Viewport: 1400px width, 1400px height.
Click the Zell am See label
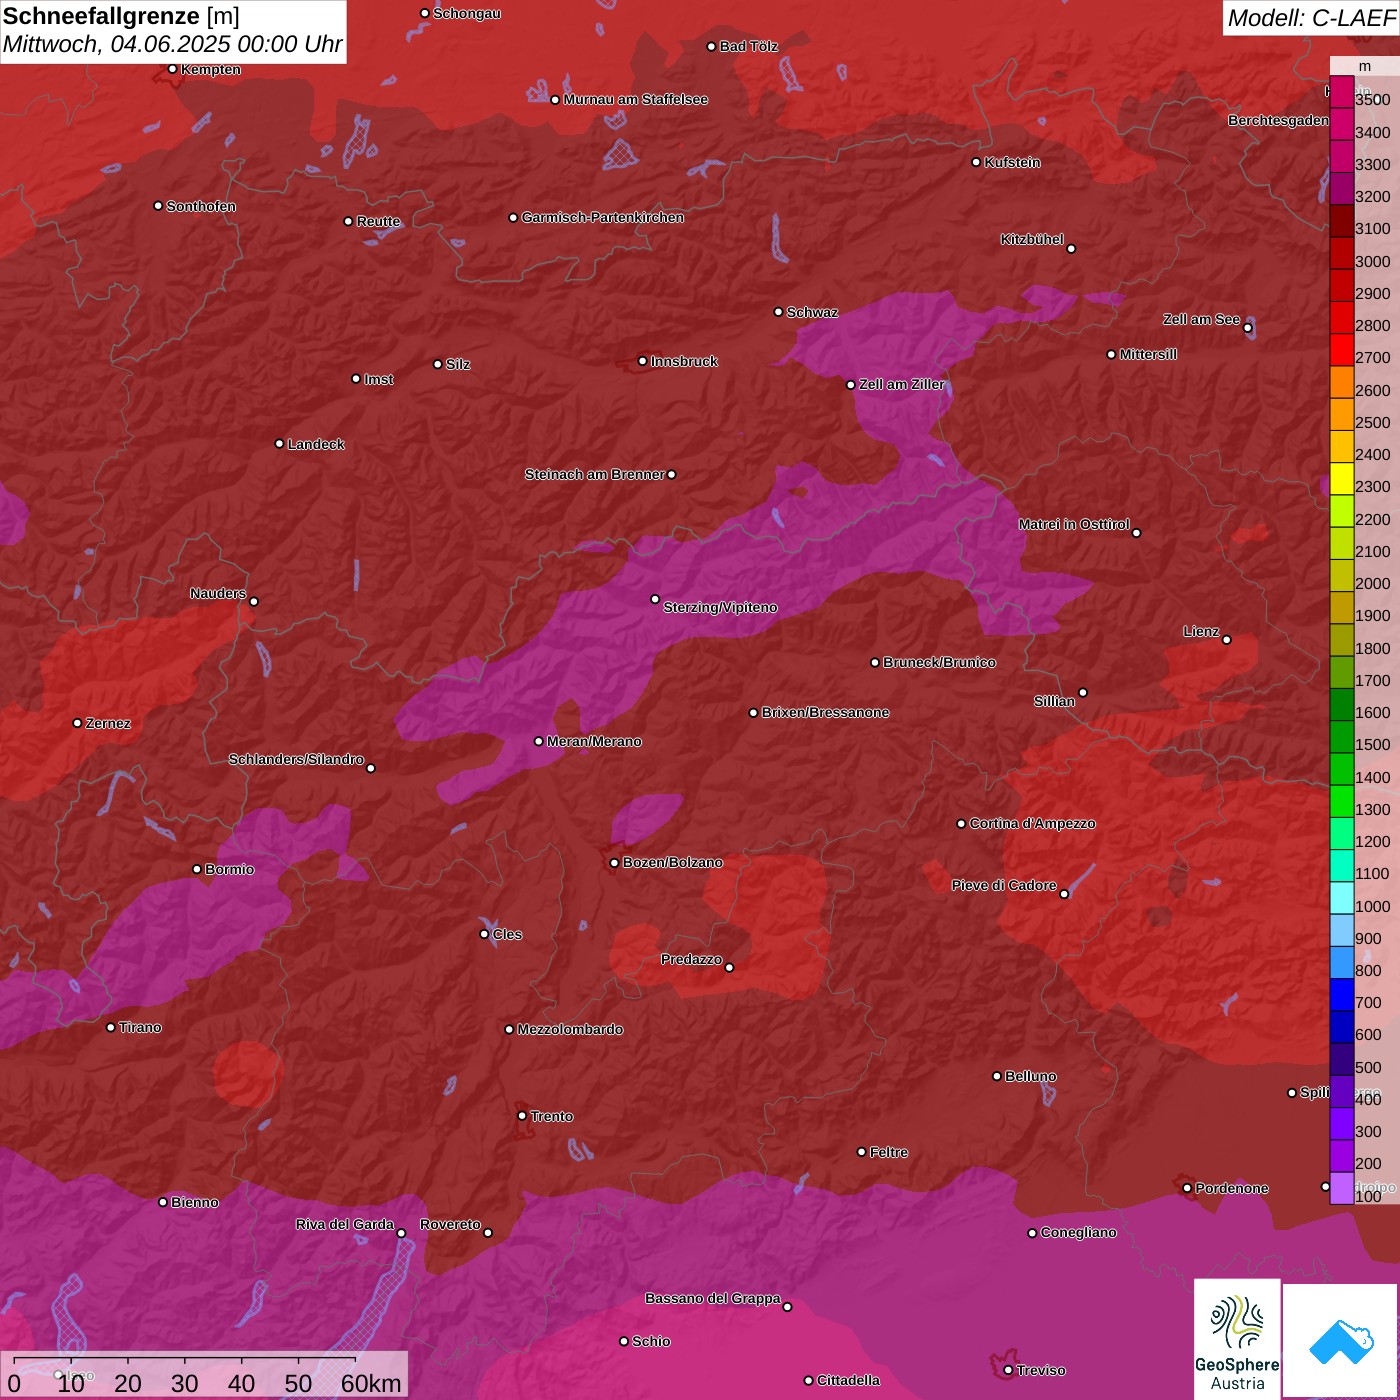1201,319
